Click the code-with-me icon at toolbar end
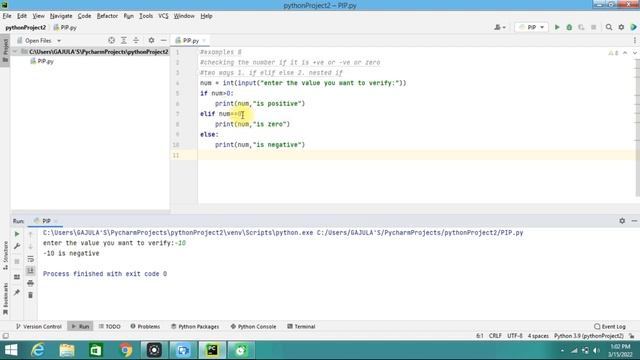This screenshot has height=360, width=640. pyautogui.click(x=633, y=27)
